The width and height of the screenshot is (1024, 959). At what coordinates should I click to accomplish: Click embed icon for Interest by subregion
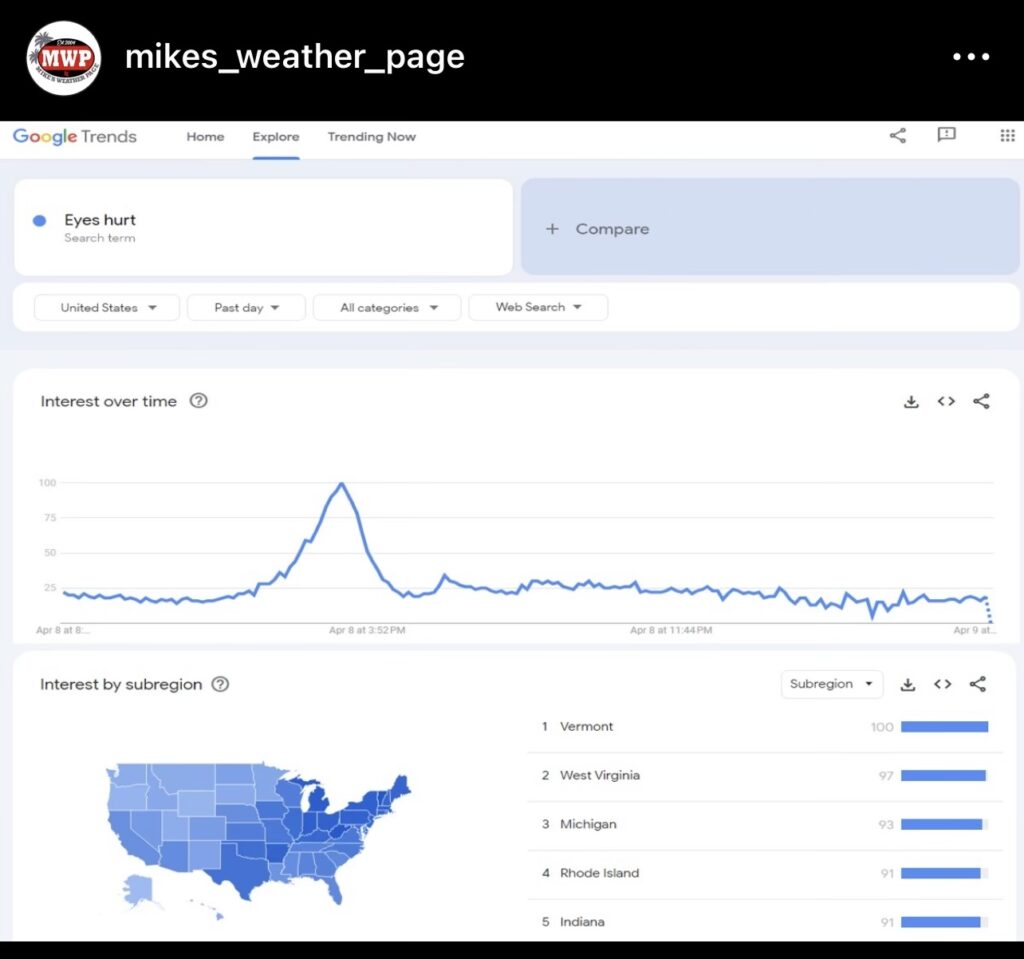pyautogui.click(x=943, y=684)
